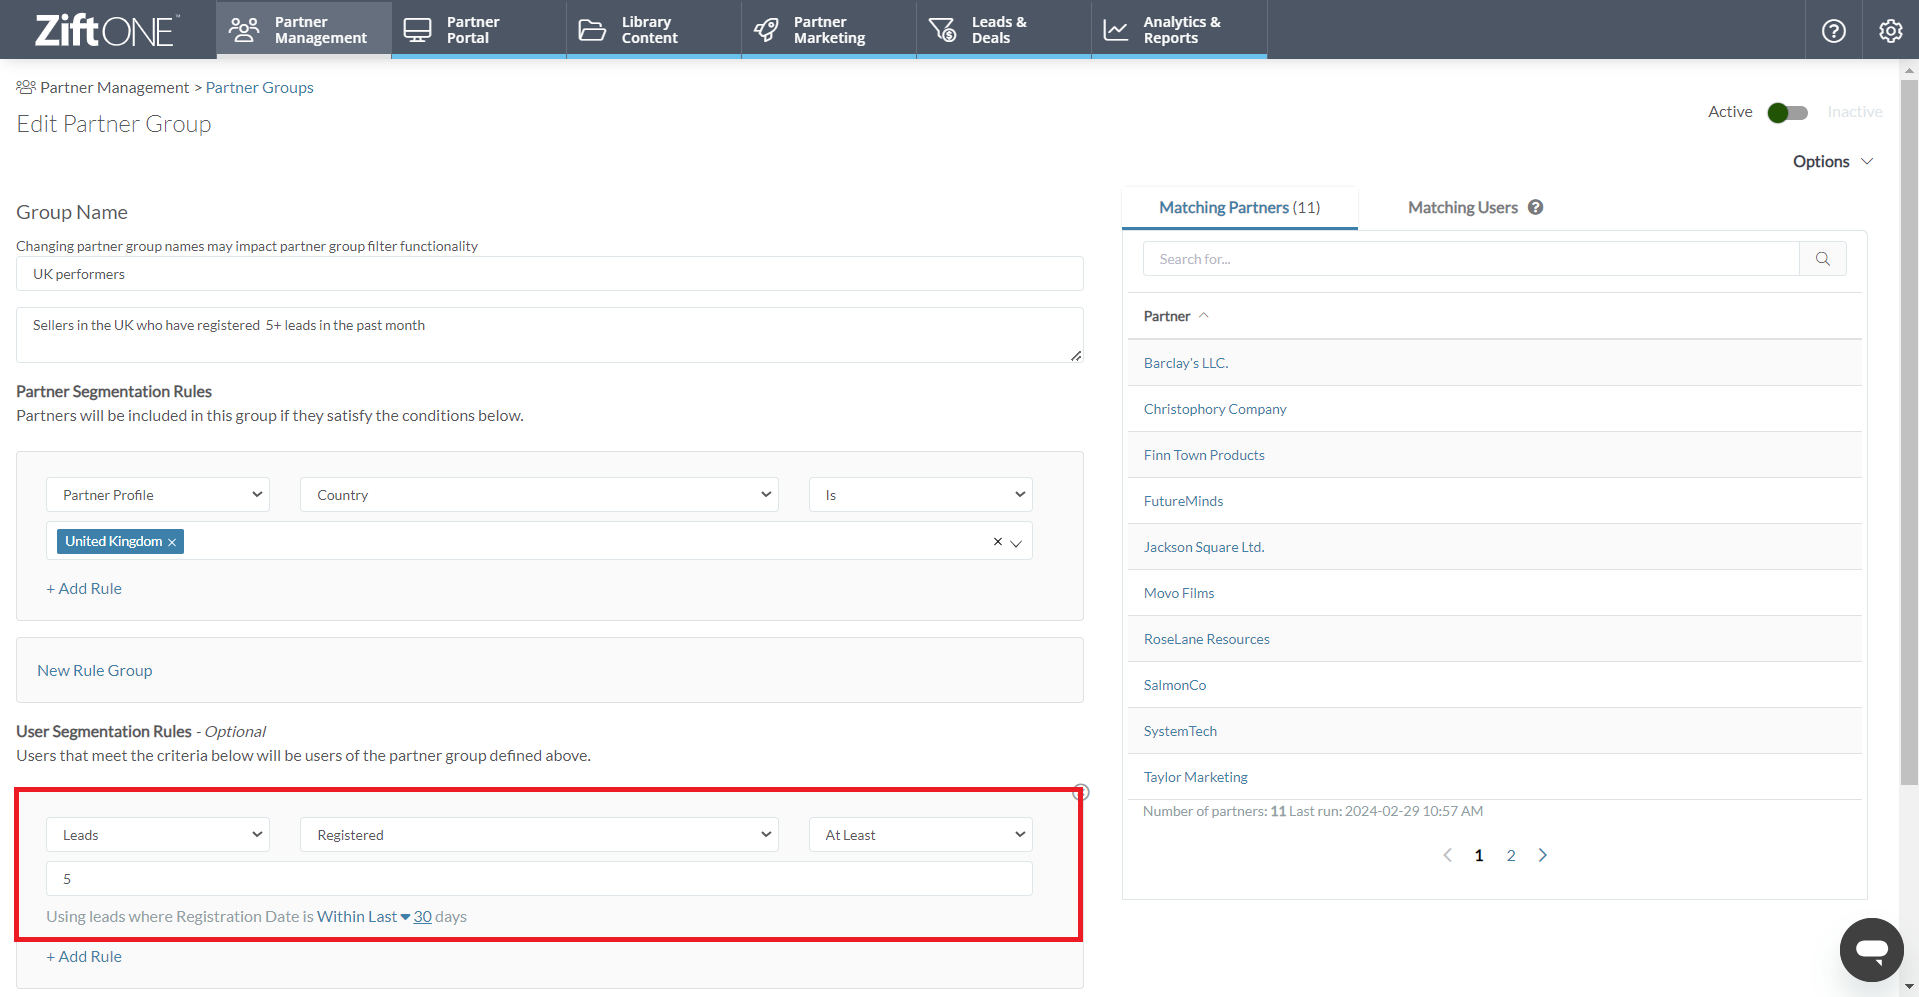
Task: Open RoseLane Resources partner
Action: [x=1207, y=639]
